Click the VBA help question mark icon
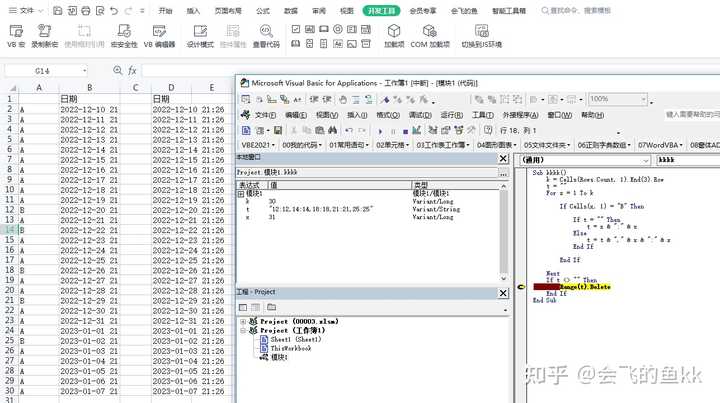Viewport: 720px width, 403px height. [488, 130]
